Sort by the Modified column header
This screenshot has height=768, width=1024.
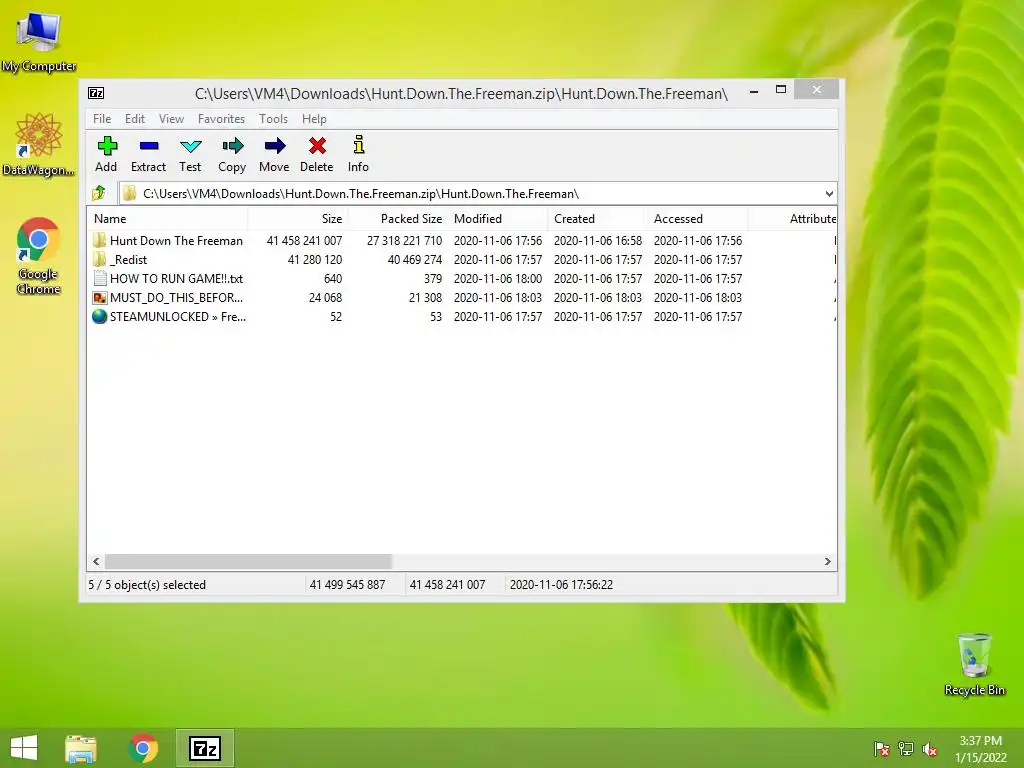tap(498, 219)
